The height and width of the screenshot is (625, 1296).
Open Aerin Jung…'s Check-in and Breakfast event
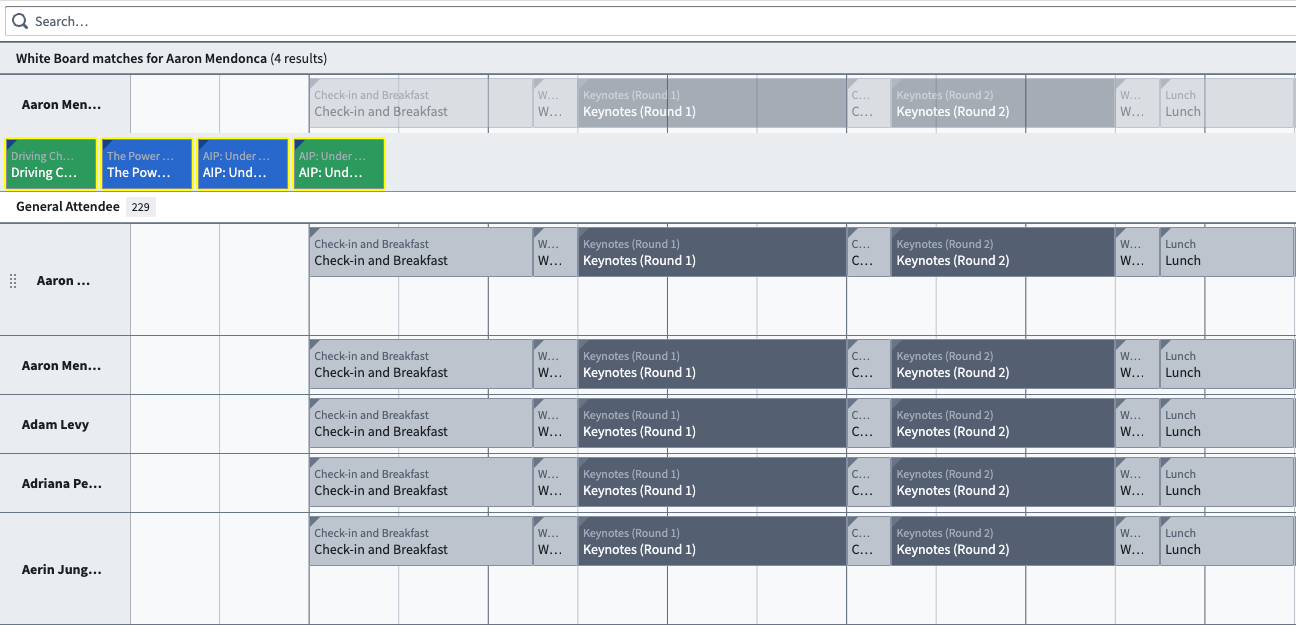pyautogui.click(x=420, y=542)
